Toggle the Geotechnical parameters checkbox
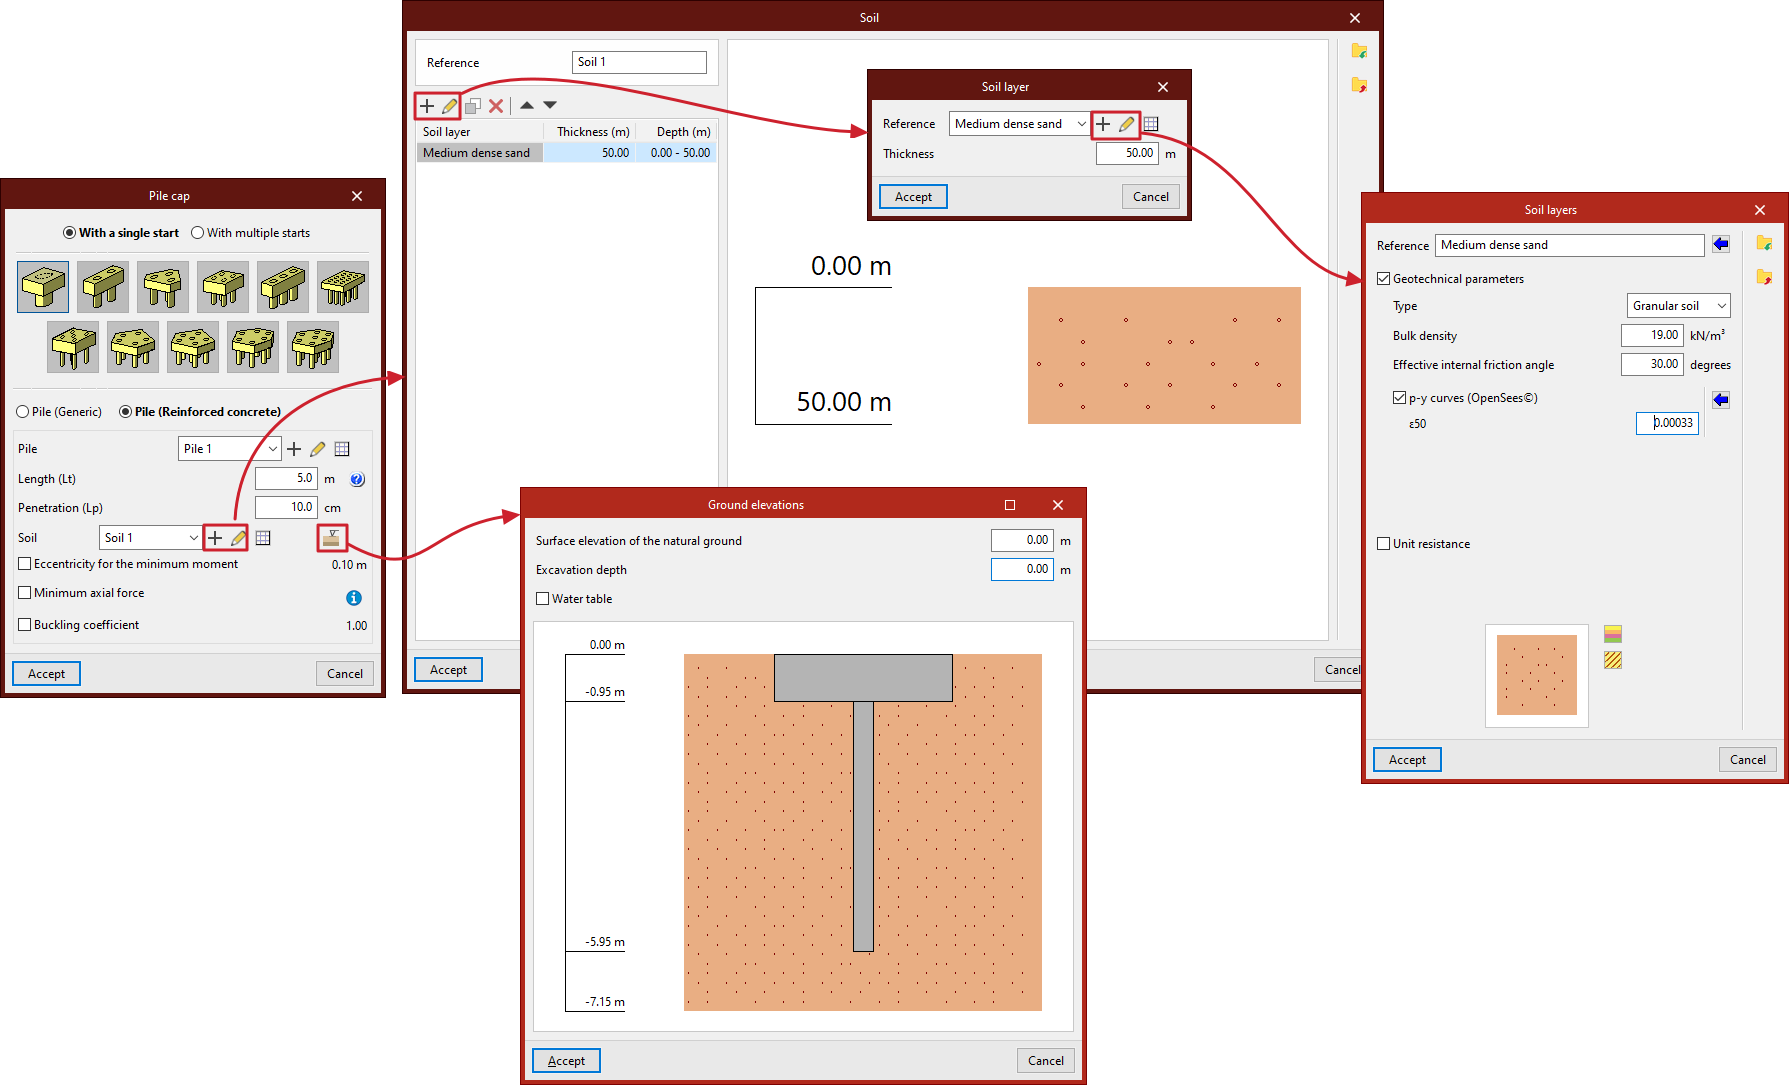 click(x=1384, y=279)
